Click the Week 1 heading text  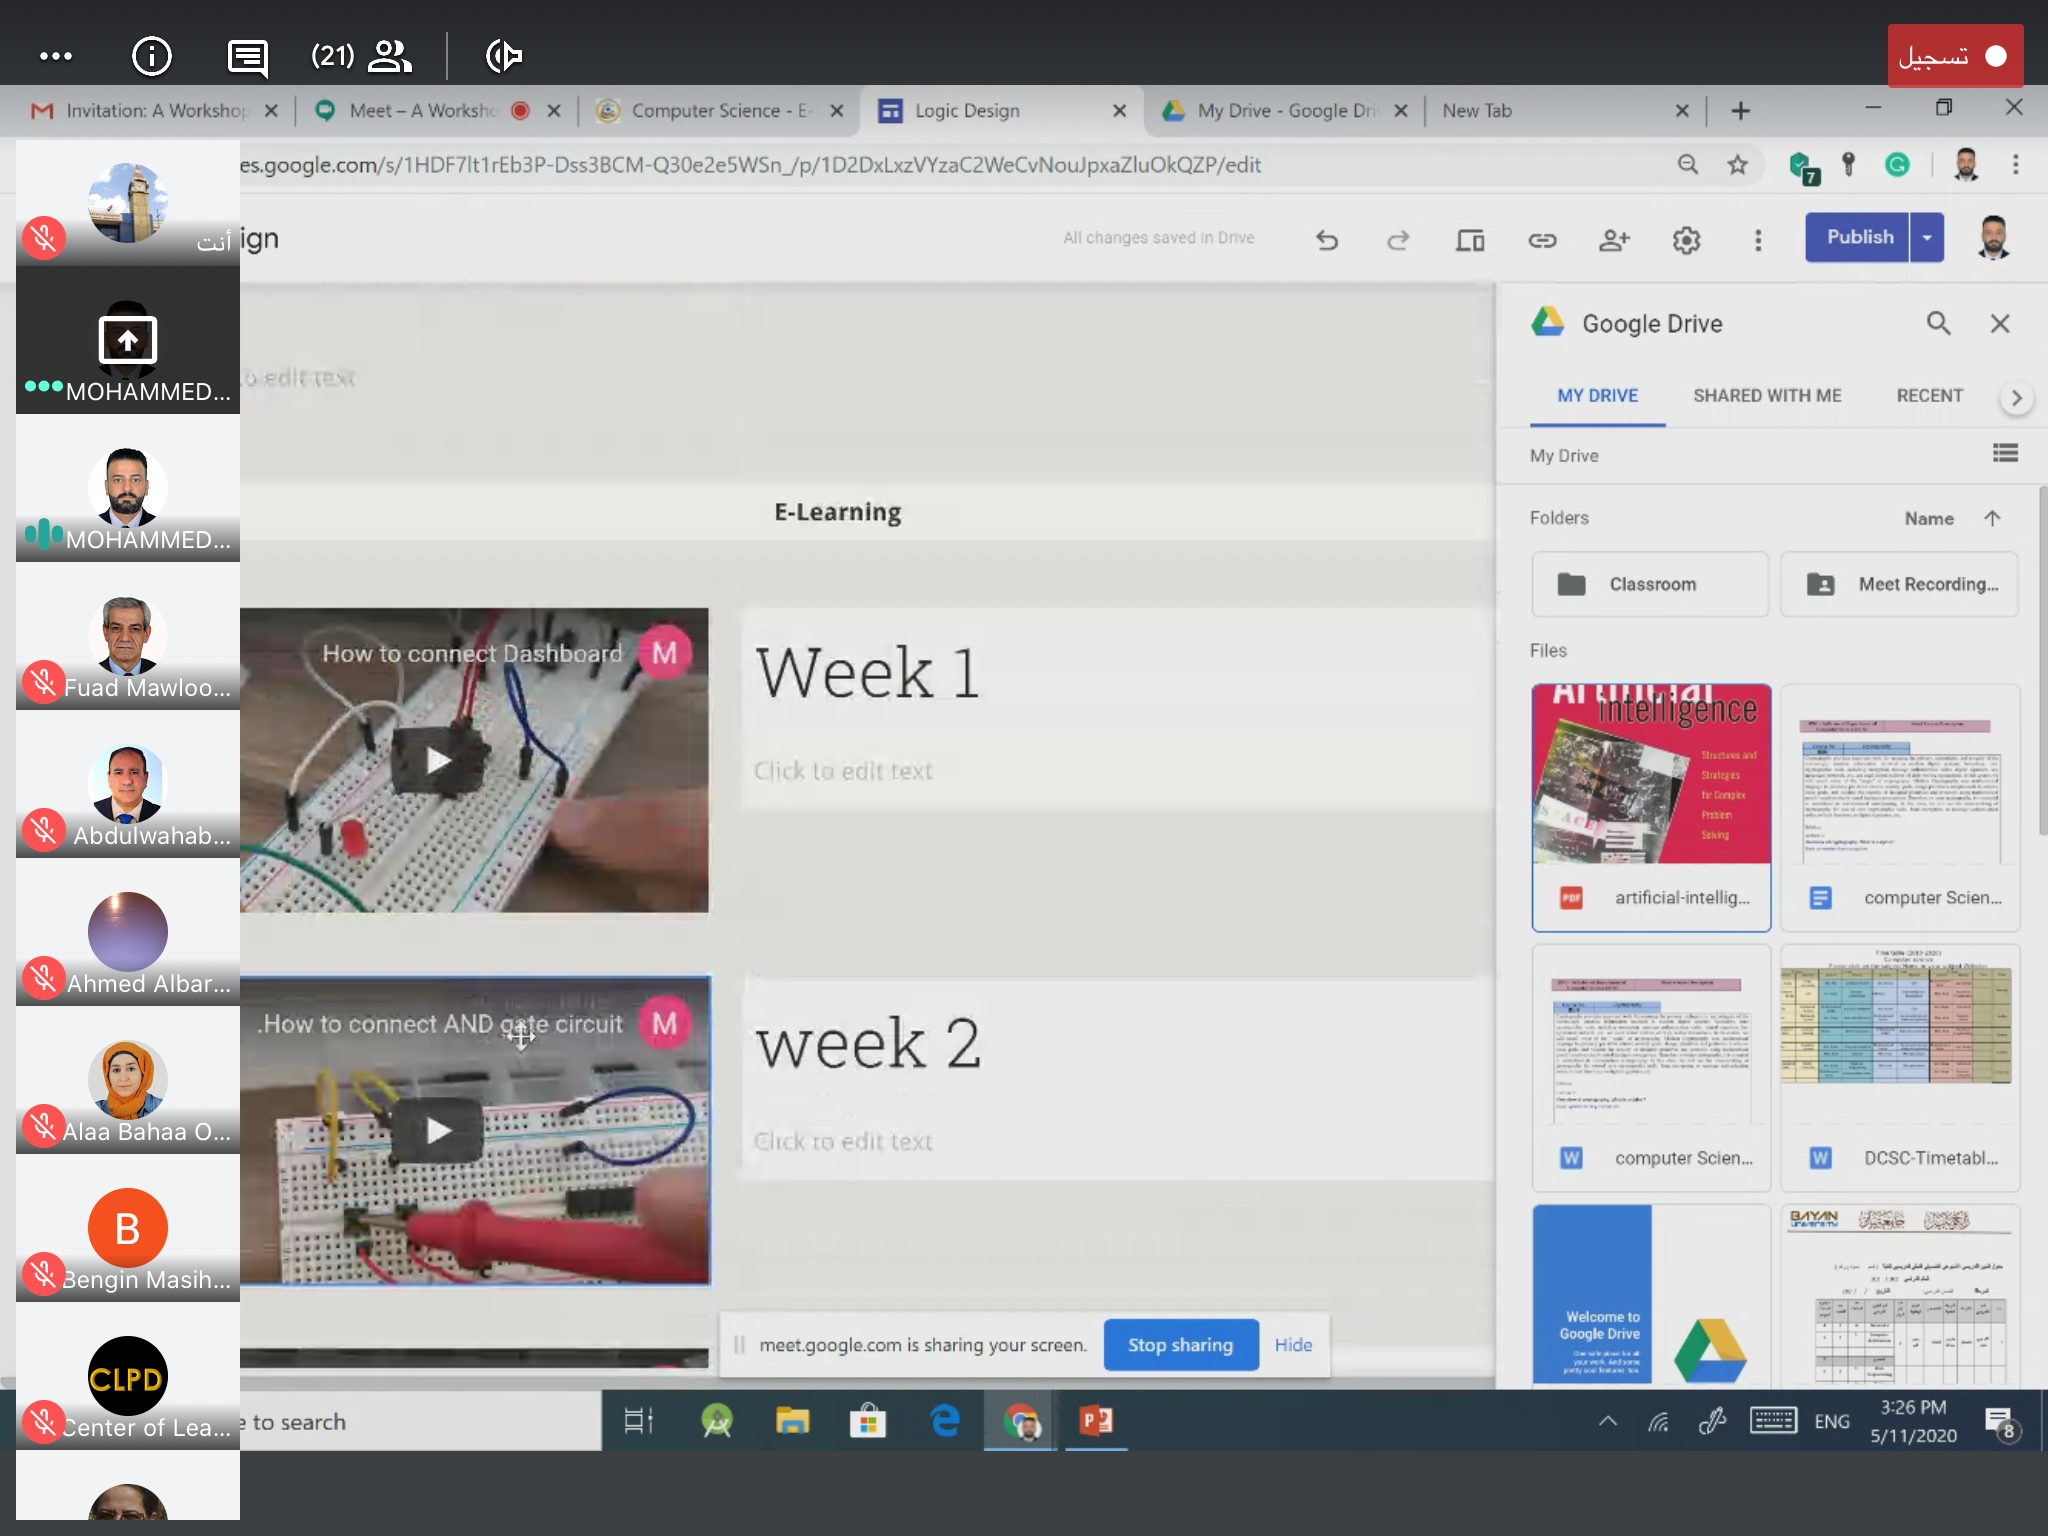(867, 672)
